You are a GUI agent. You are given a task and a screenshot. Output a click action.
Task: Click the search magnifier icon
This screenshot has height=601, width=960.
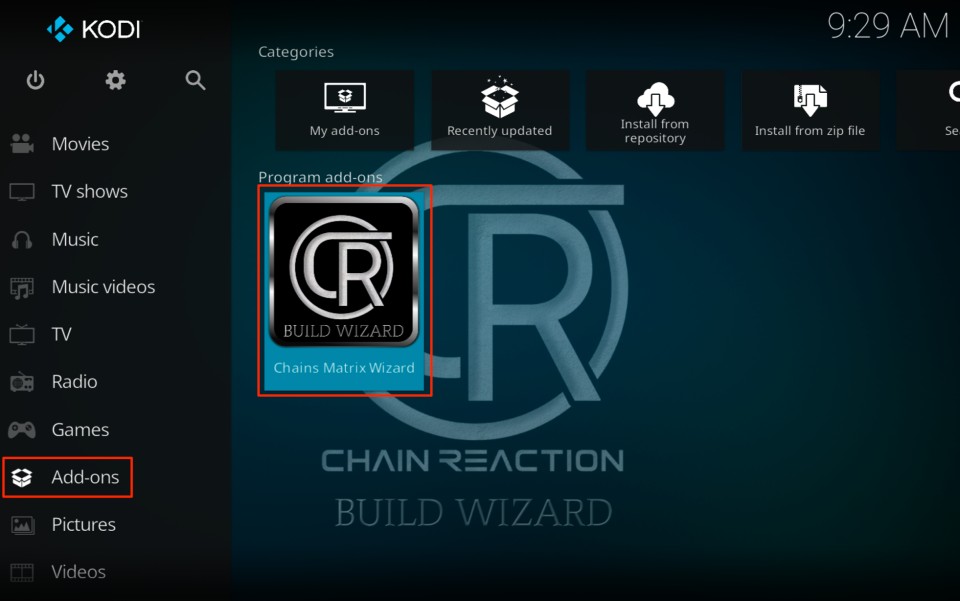click(x=195, y=80)
